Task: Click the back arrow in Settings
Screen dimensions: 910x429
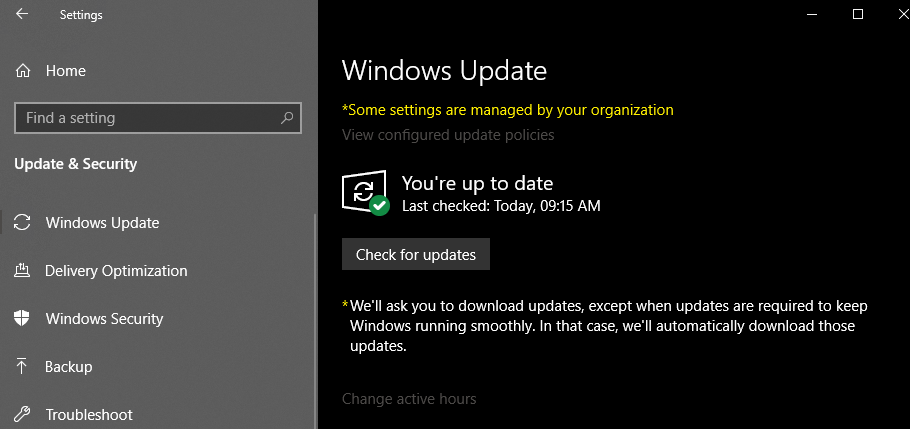Action: click(22, 15)
